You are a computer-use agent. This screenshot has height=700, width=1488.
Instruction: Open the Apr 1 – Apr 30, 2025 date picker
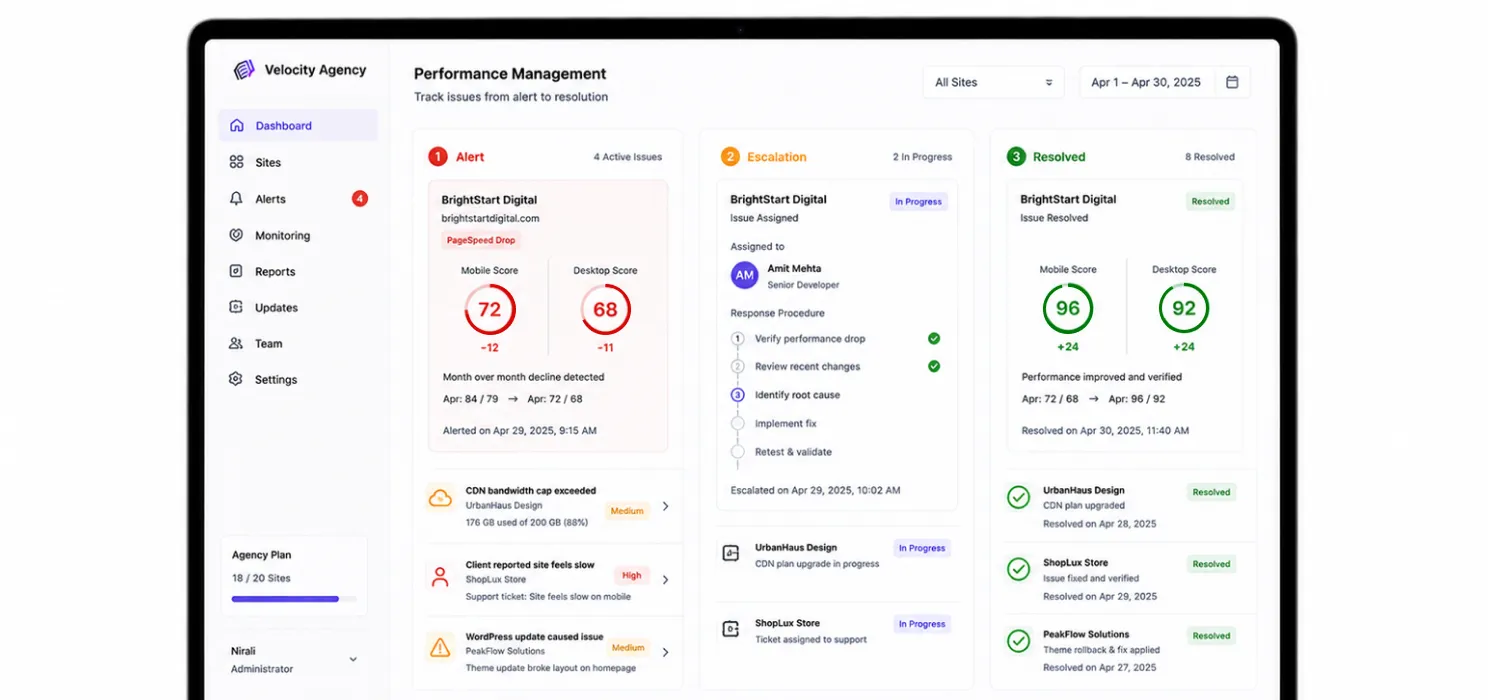pyautogui.click(x=1165, y=82)
